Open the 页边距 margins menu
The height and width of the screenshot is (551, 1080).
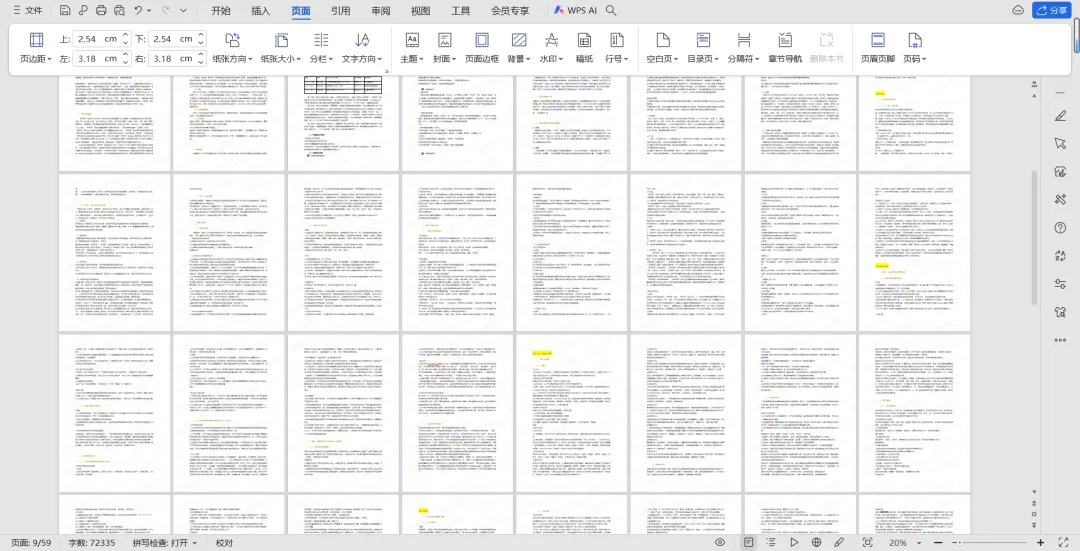pyautogui.click(x=36, y=48)
